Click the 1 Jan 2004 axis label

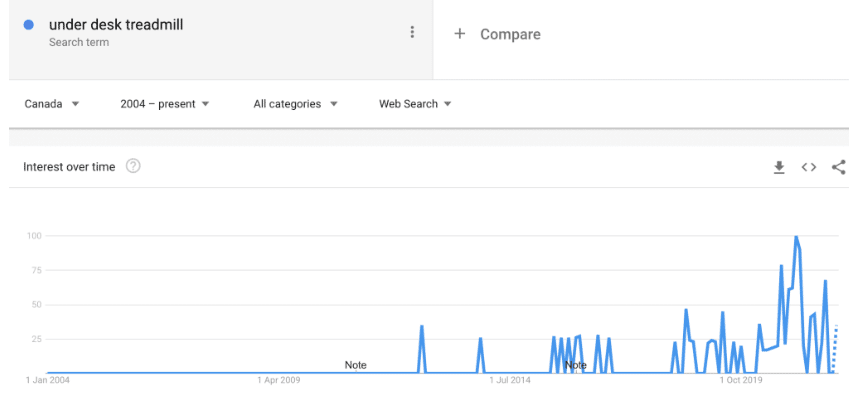tap(48, 381)
